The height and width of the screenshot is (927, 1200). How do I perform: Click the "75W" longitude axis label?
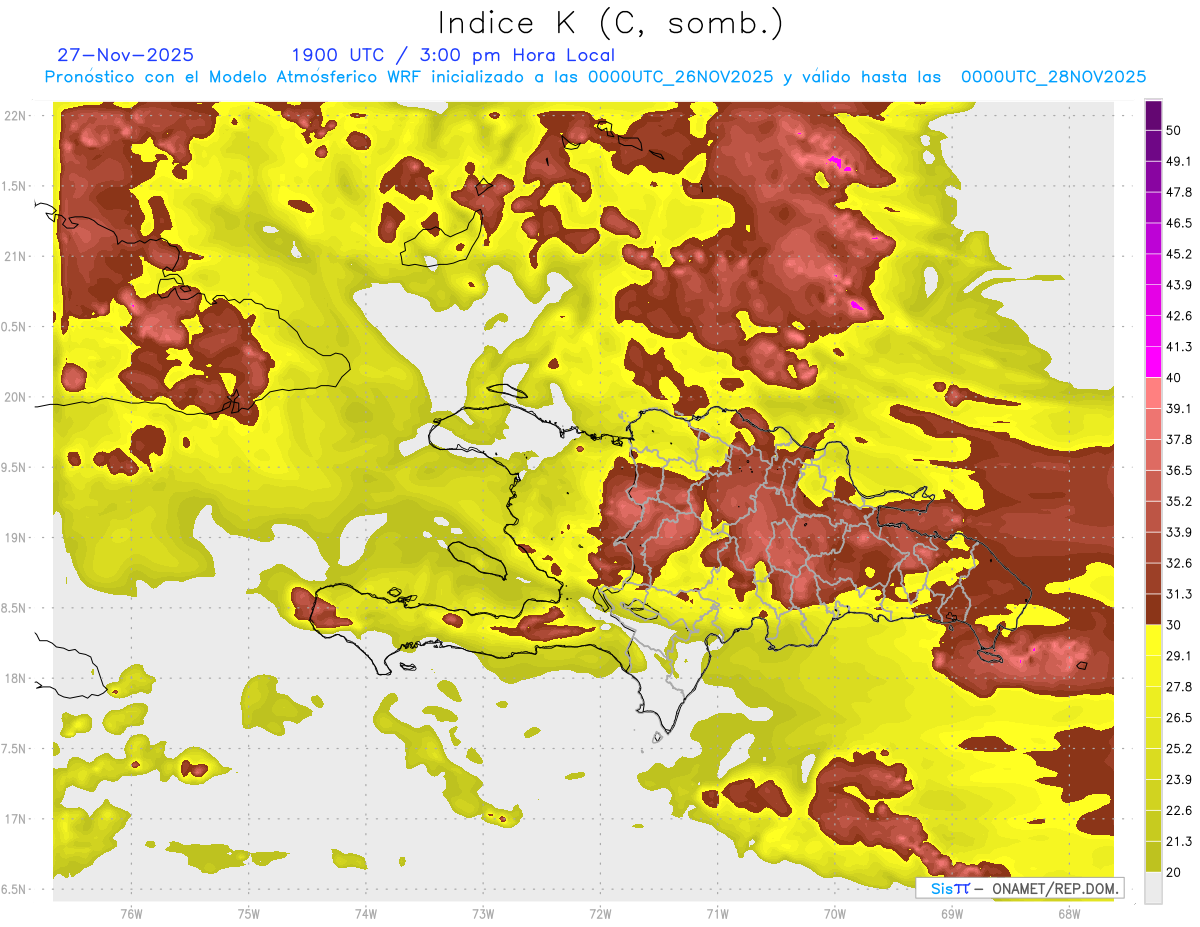(x=248, y=913)
